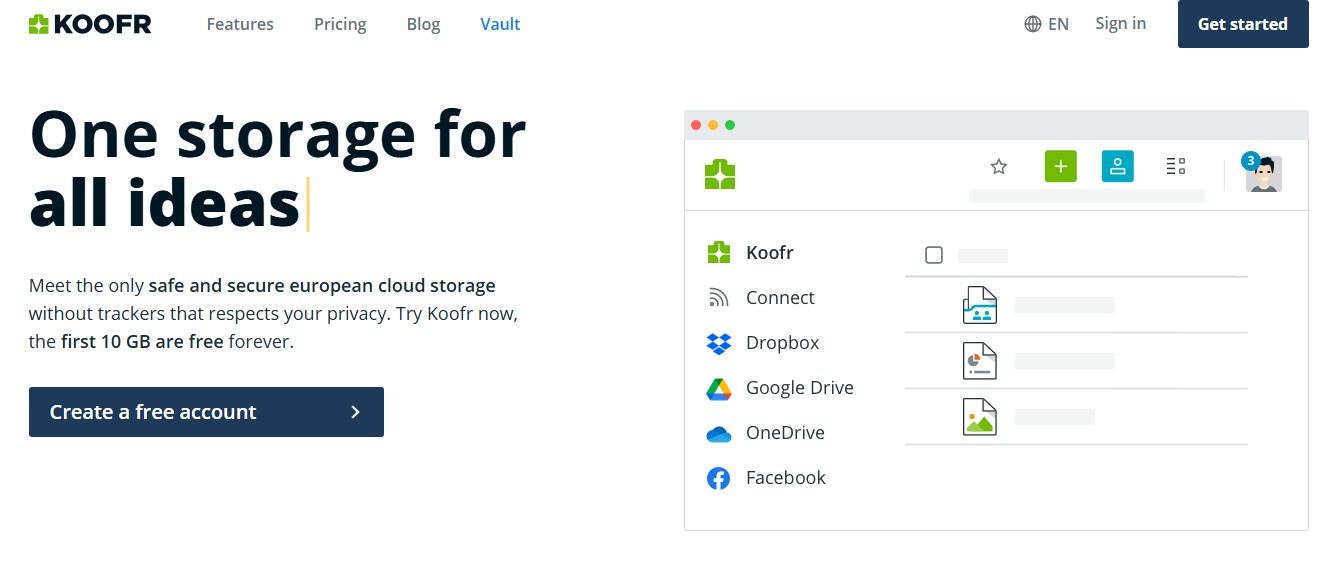
Task: Click 'first 10 GB are free' text
Action: tap(142, 342)
